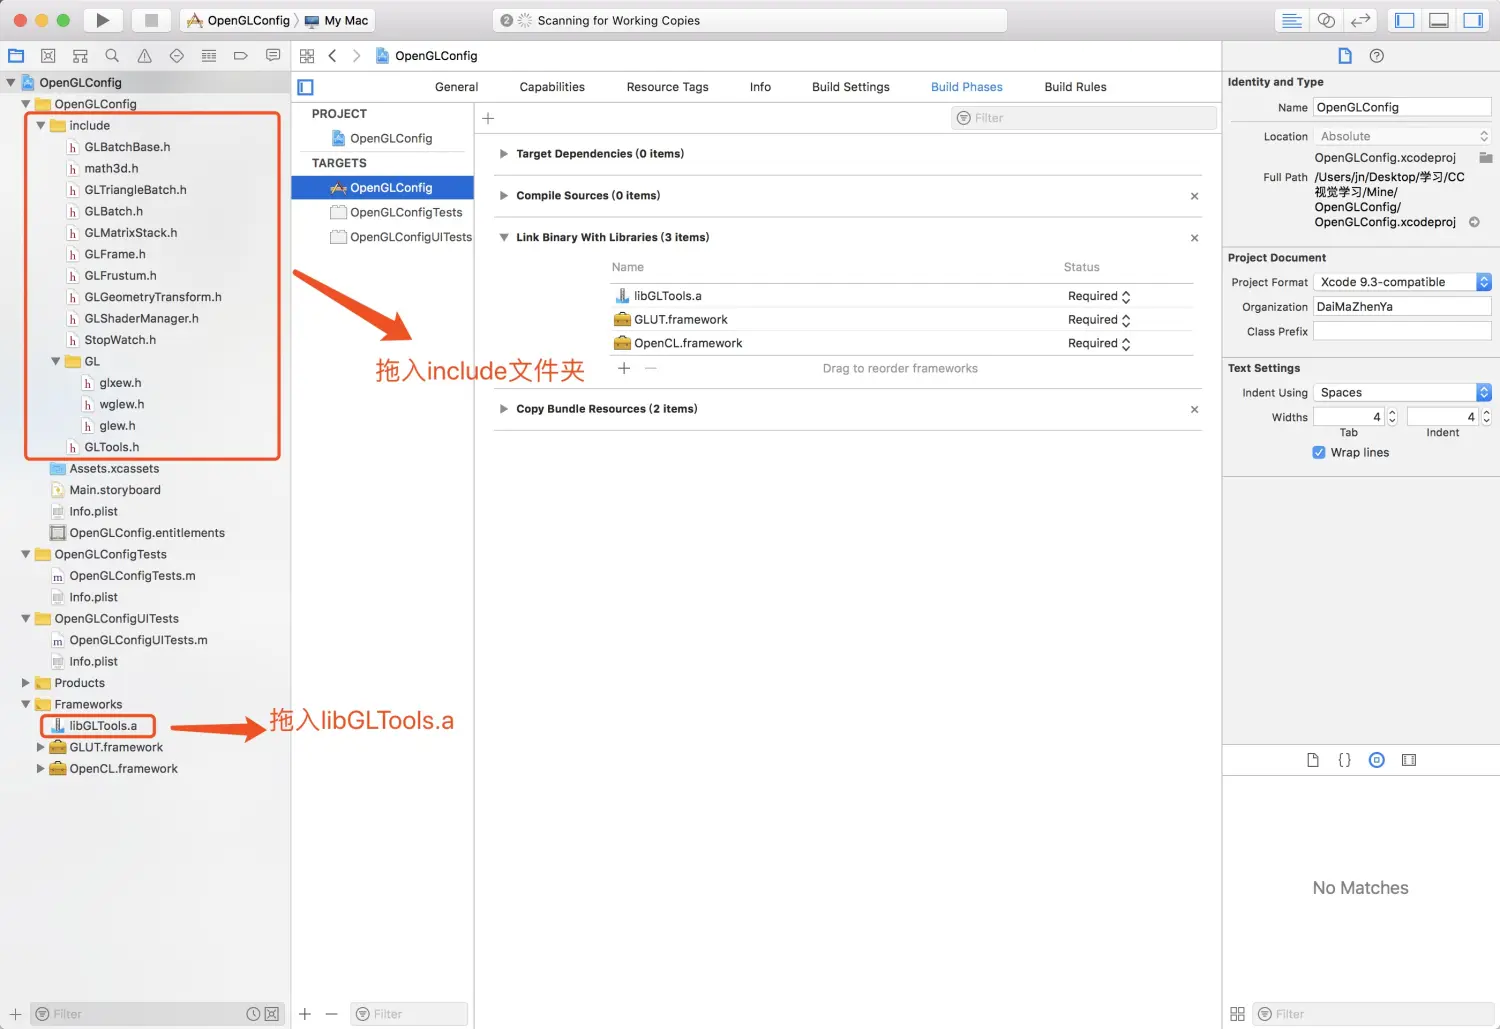Expand Compile Sources section

coord(504,196)
